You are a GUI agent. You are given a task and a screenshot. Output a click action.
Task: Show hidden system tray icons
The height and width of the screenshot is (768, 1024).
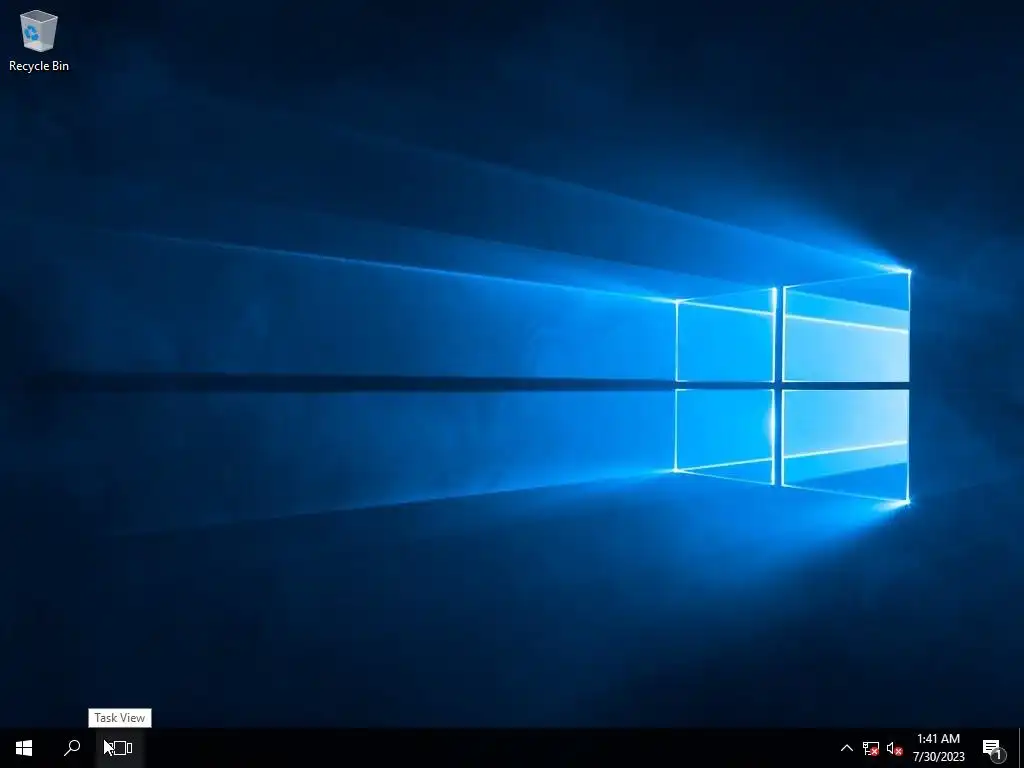point(846,748)
